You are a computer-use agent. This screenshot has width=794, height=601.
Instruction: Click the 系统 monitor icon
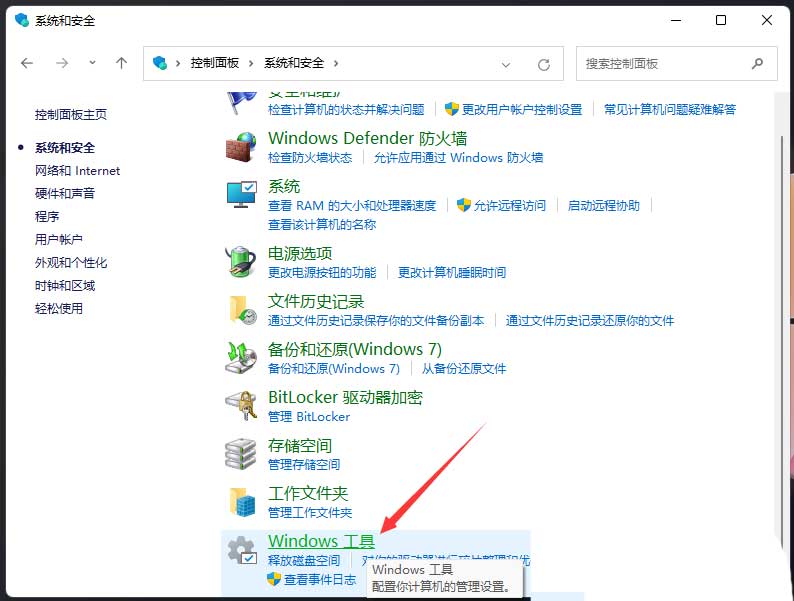tap(241, 194)
